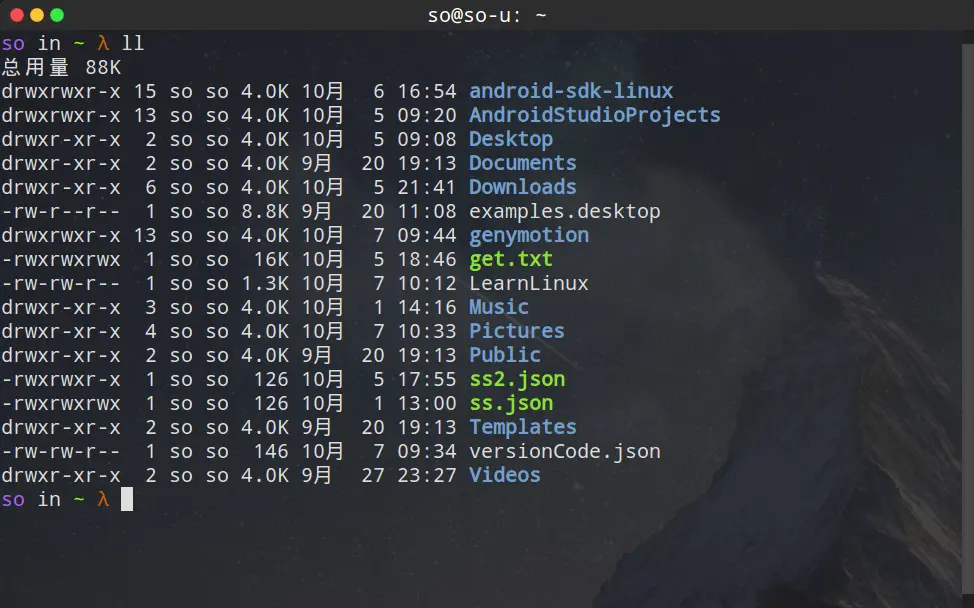Image resolution: width=974 pixels, height=608 pixels.
Task: Click the cursor block at the bottom prompt
Action: [127, 499]
